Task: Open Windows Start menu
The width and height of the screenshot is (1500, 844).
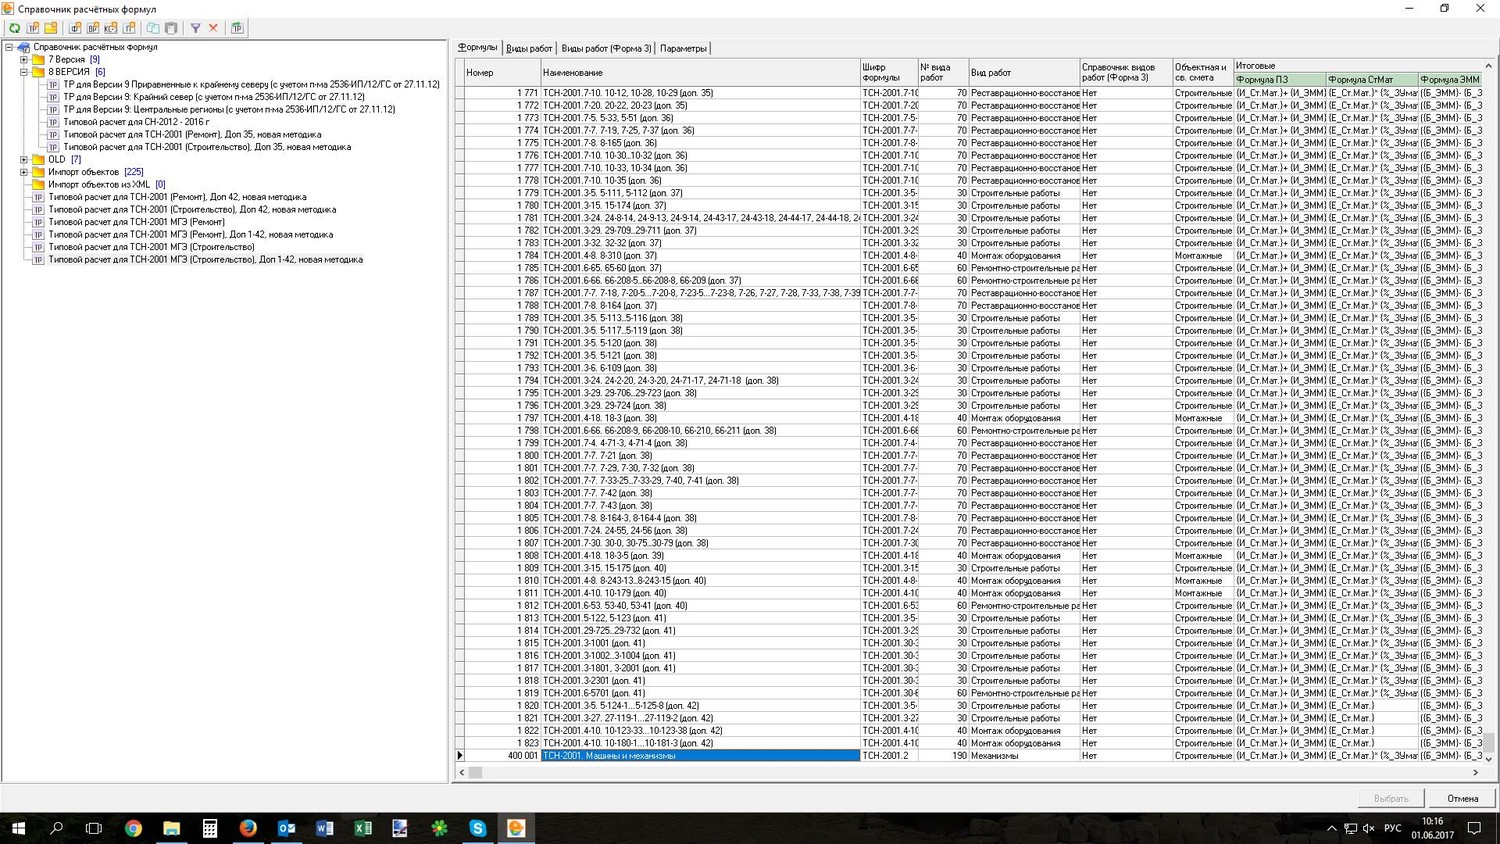Action: pyautogui.click(x=18, y=828)
